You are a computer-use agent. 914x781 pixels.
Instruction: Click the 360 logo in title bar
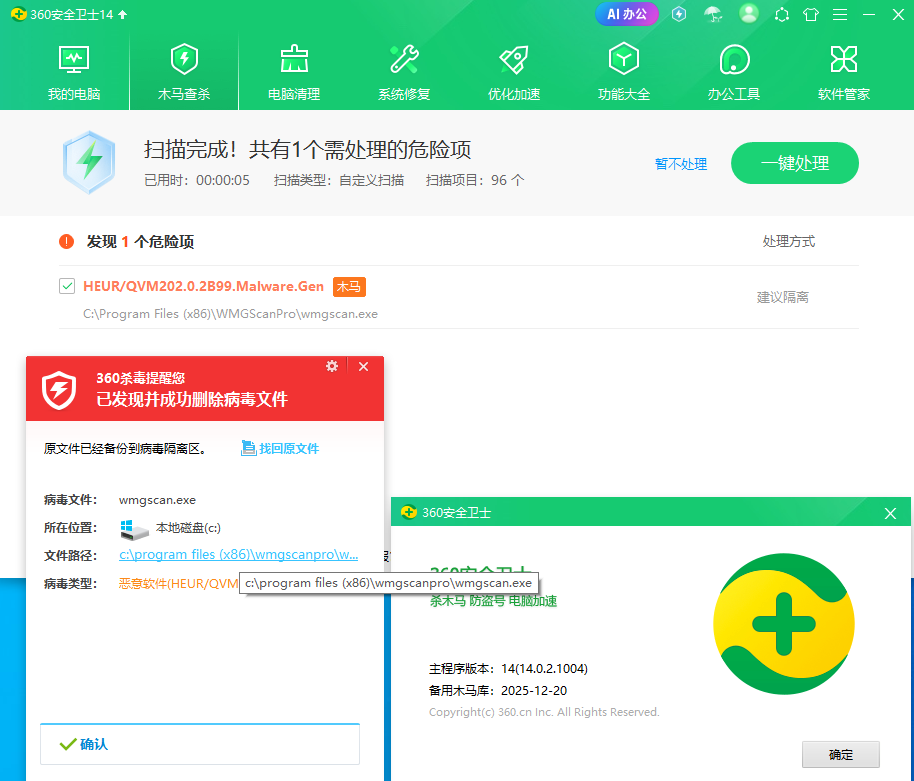coord(19,14)
